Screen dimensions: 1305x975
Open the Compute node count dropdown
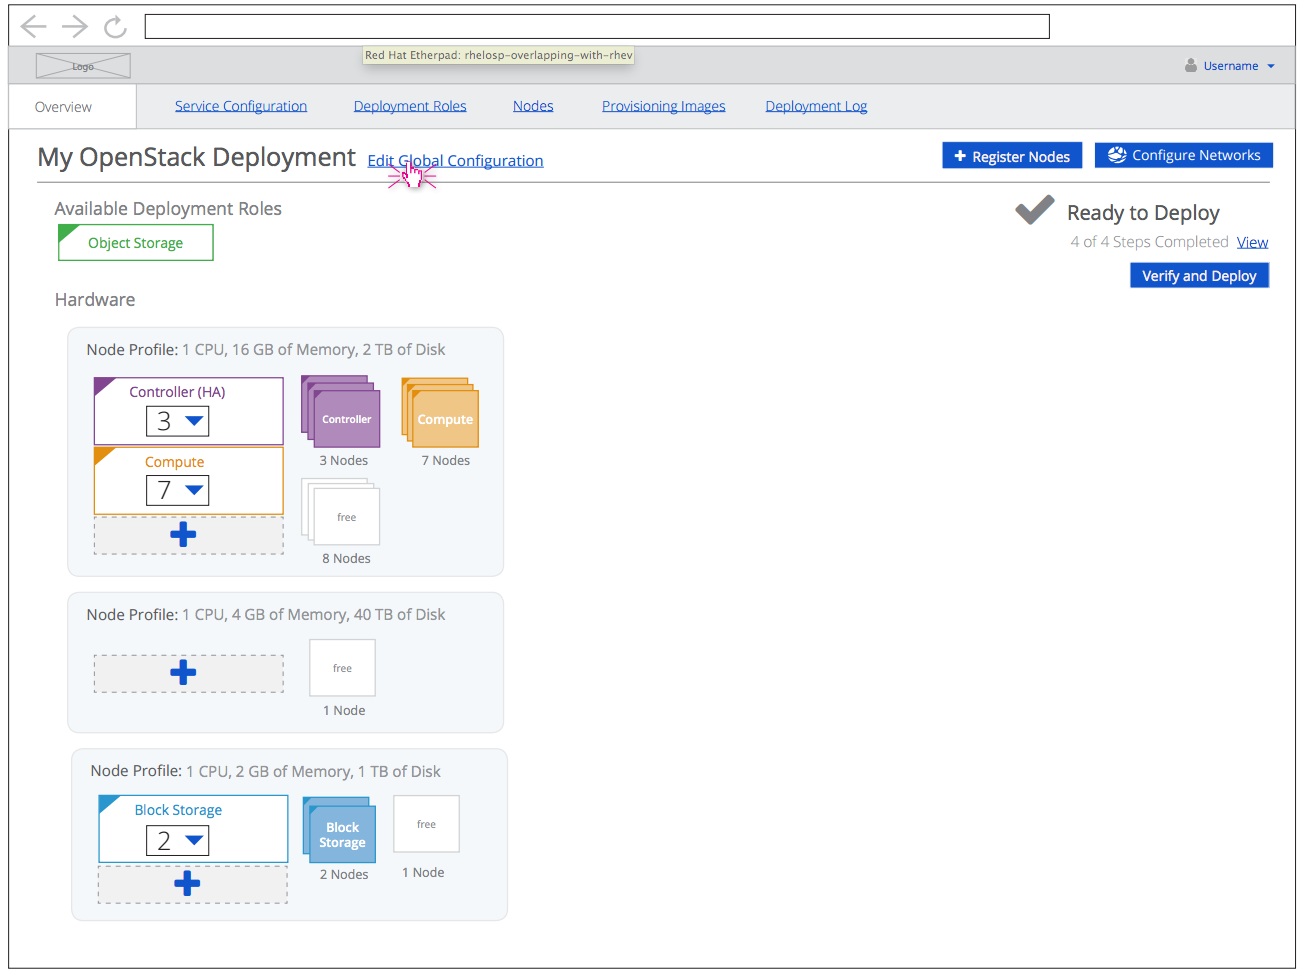(x=178, y=490)
